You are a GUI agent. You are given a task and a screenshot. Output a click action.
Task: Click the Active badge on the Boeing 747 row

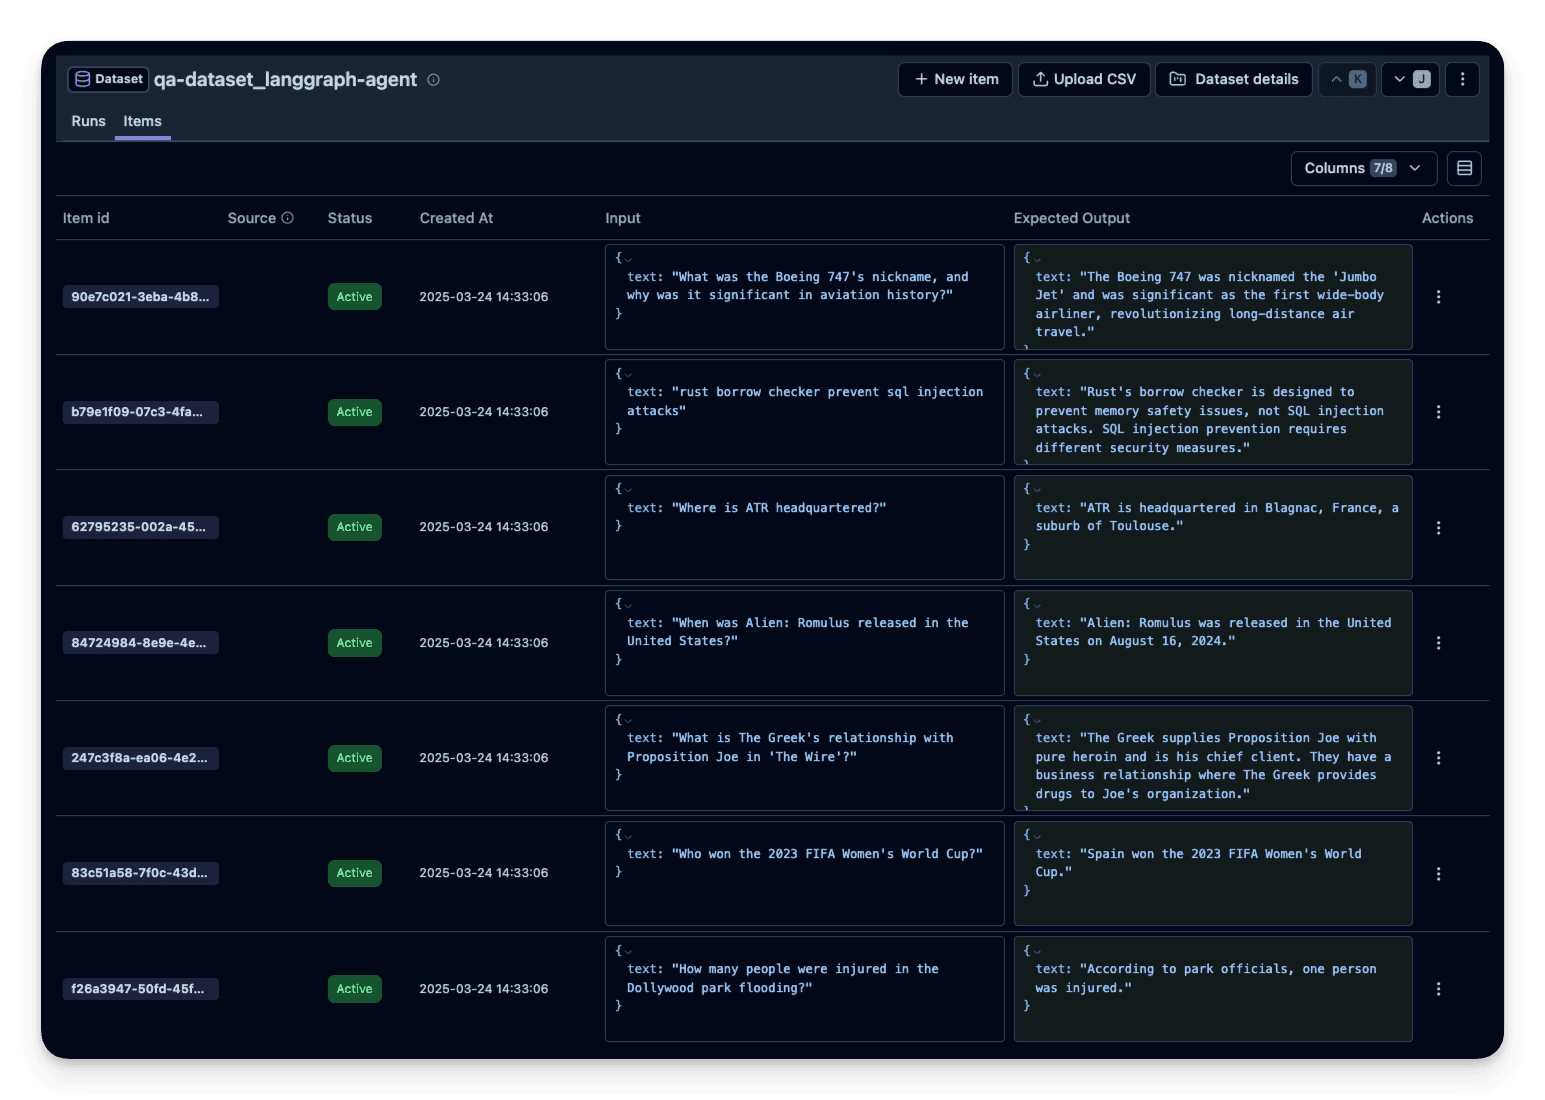pyautogui.click(x=354, y=296)
